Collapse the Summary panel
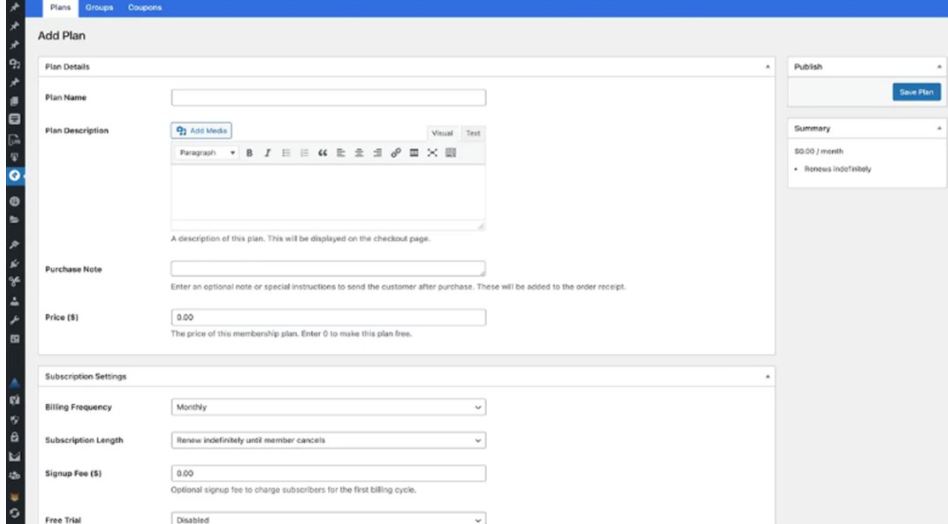The width and height of the screenshot is (948, 524). pyautogui.click(x=939, y=128)
